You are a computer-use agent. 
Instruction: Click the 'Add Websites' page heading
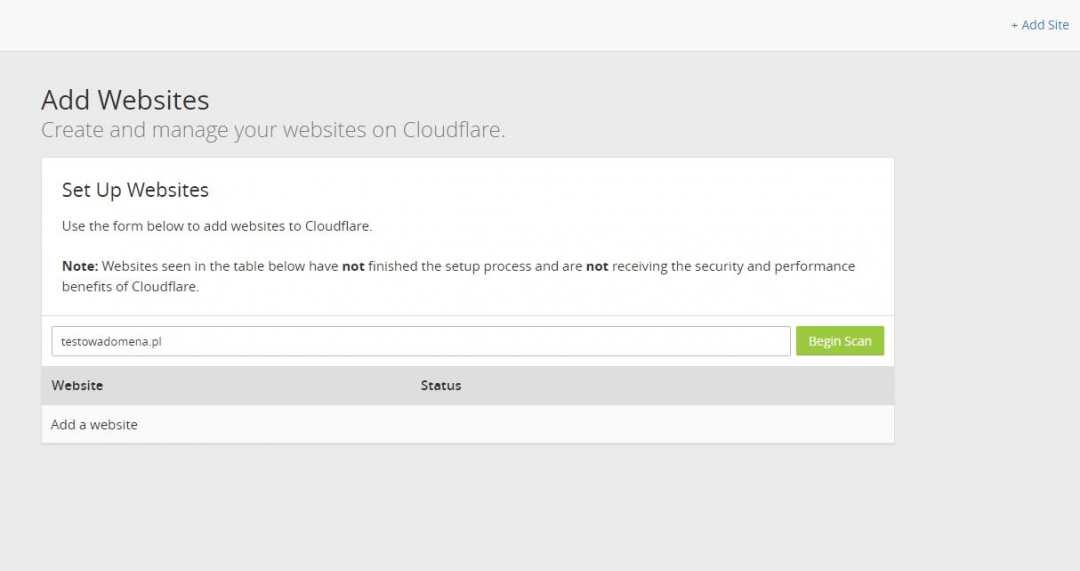pyautogui.click(x=125, y=100)
